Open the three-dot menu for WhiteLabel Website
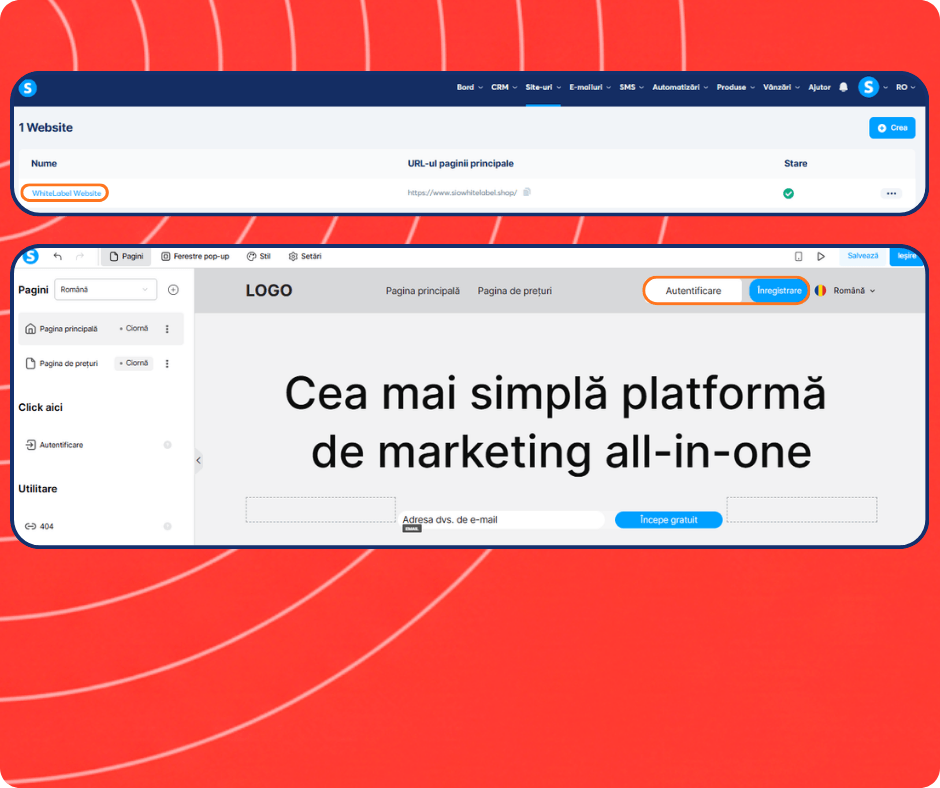The width and height of the screenshot is (940, 788). pyautogui.click(x=891, y=193)
